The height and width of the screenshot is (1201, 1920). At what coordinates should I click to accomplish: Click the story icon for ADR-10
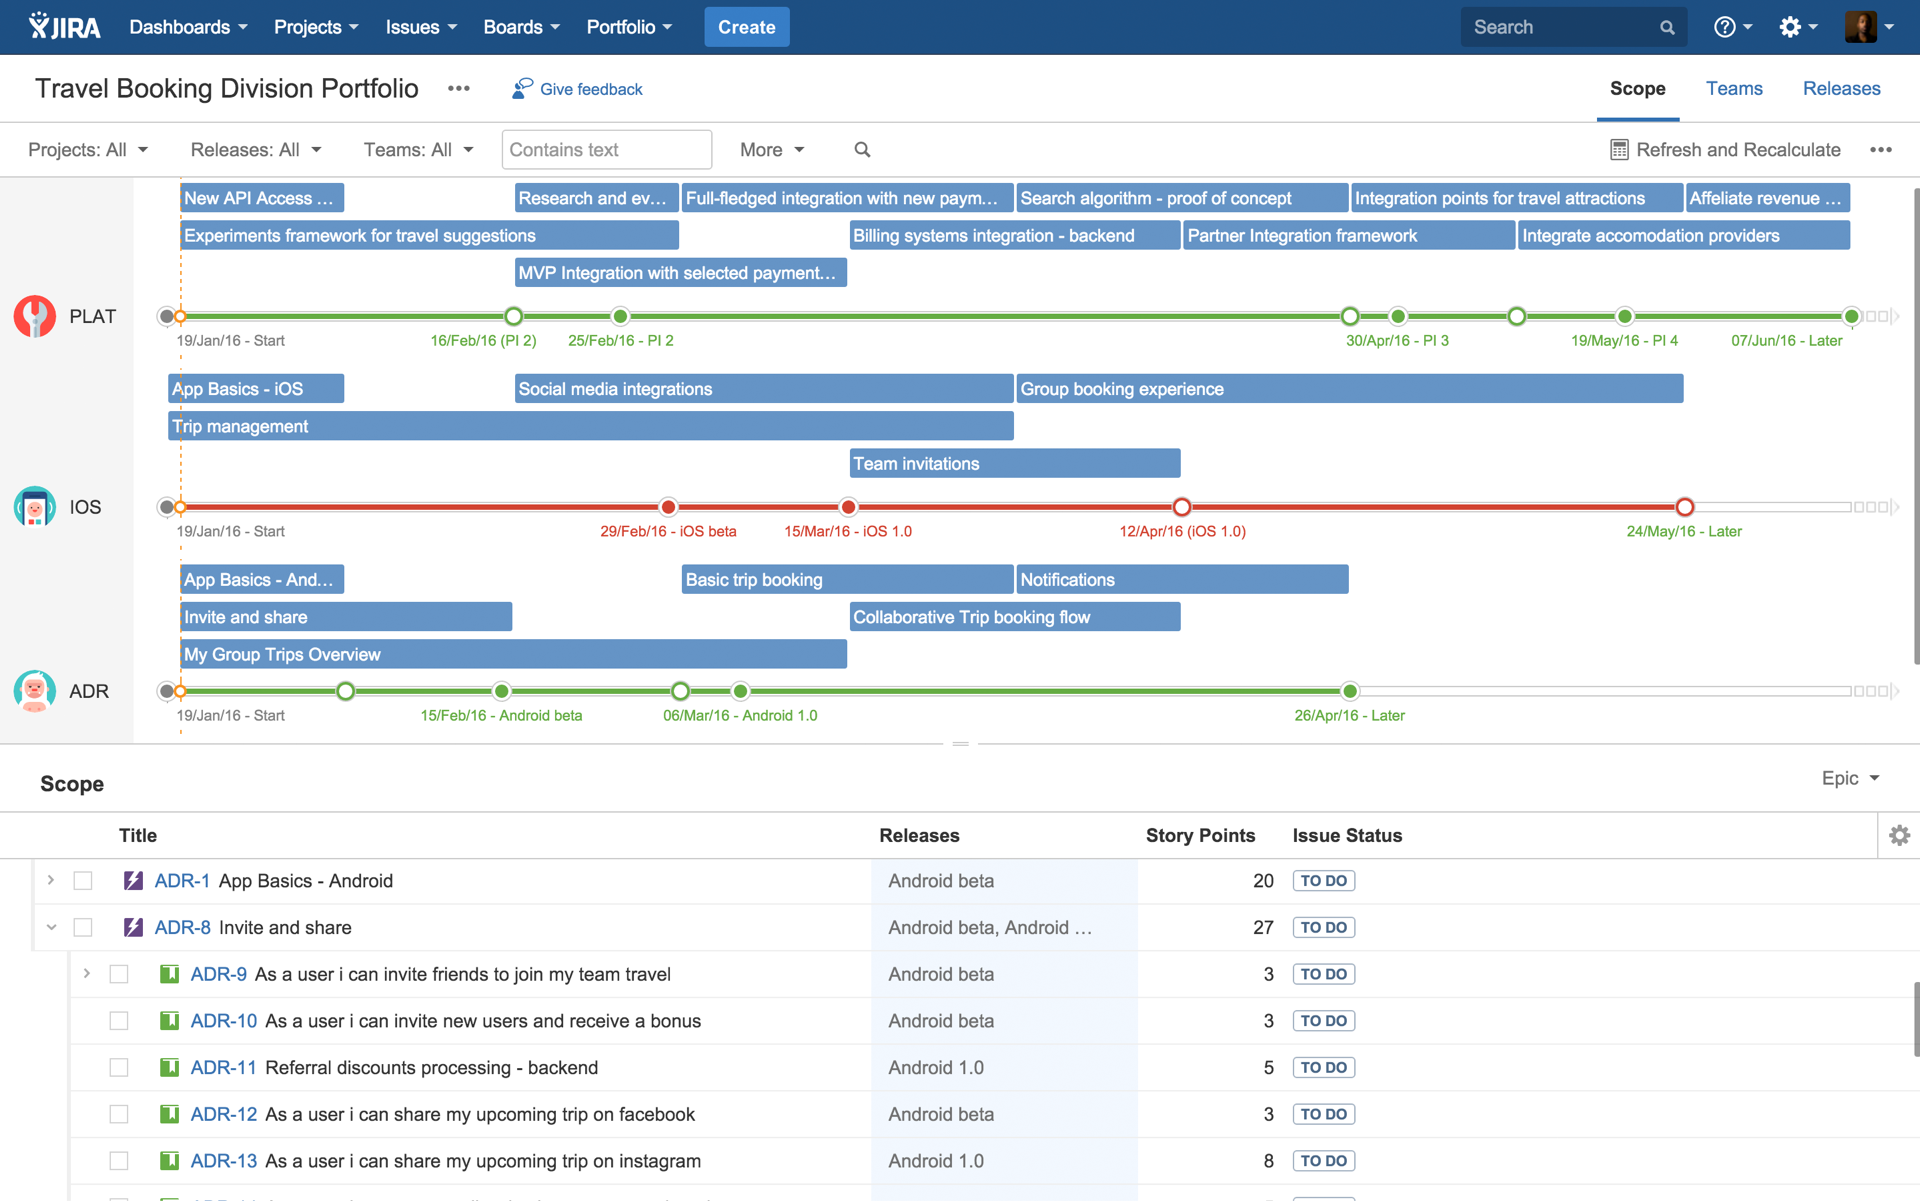tap(169, 1021)
